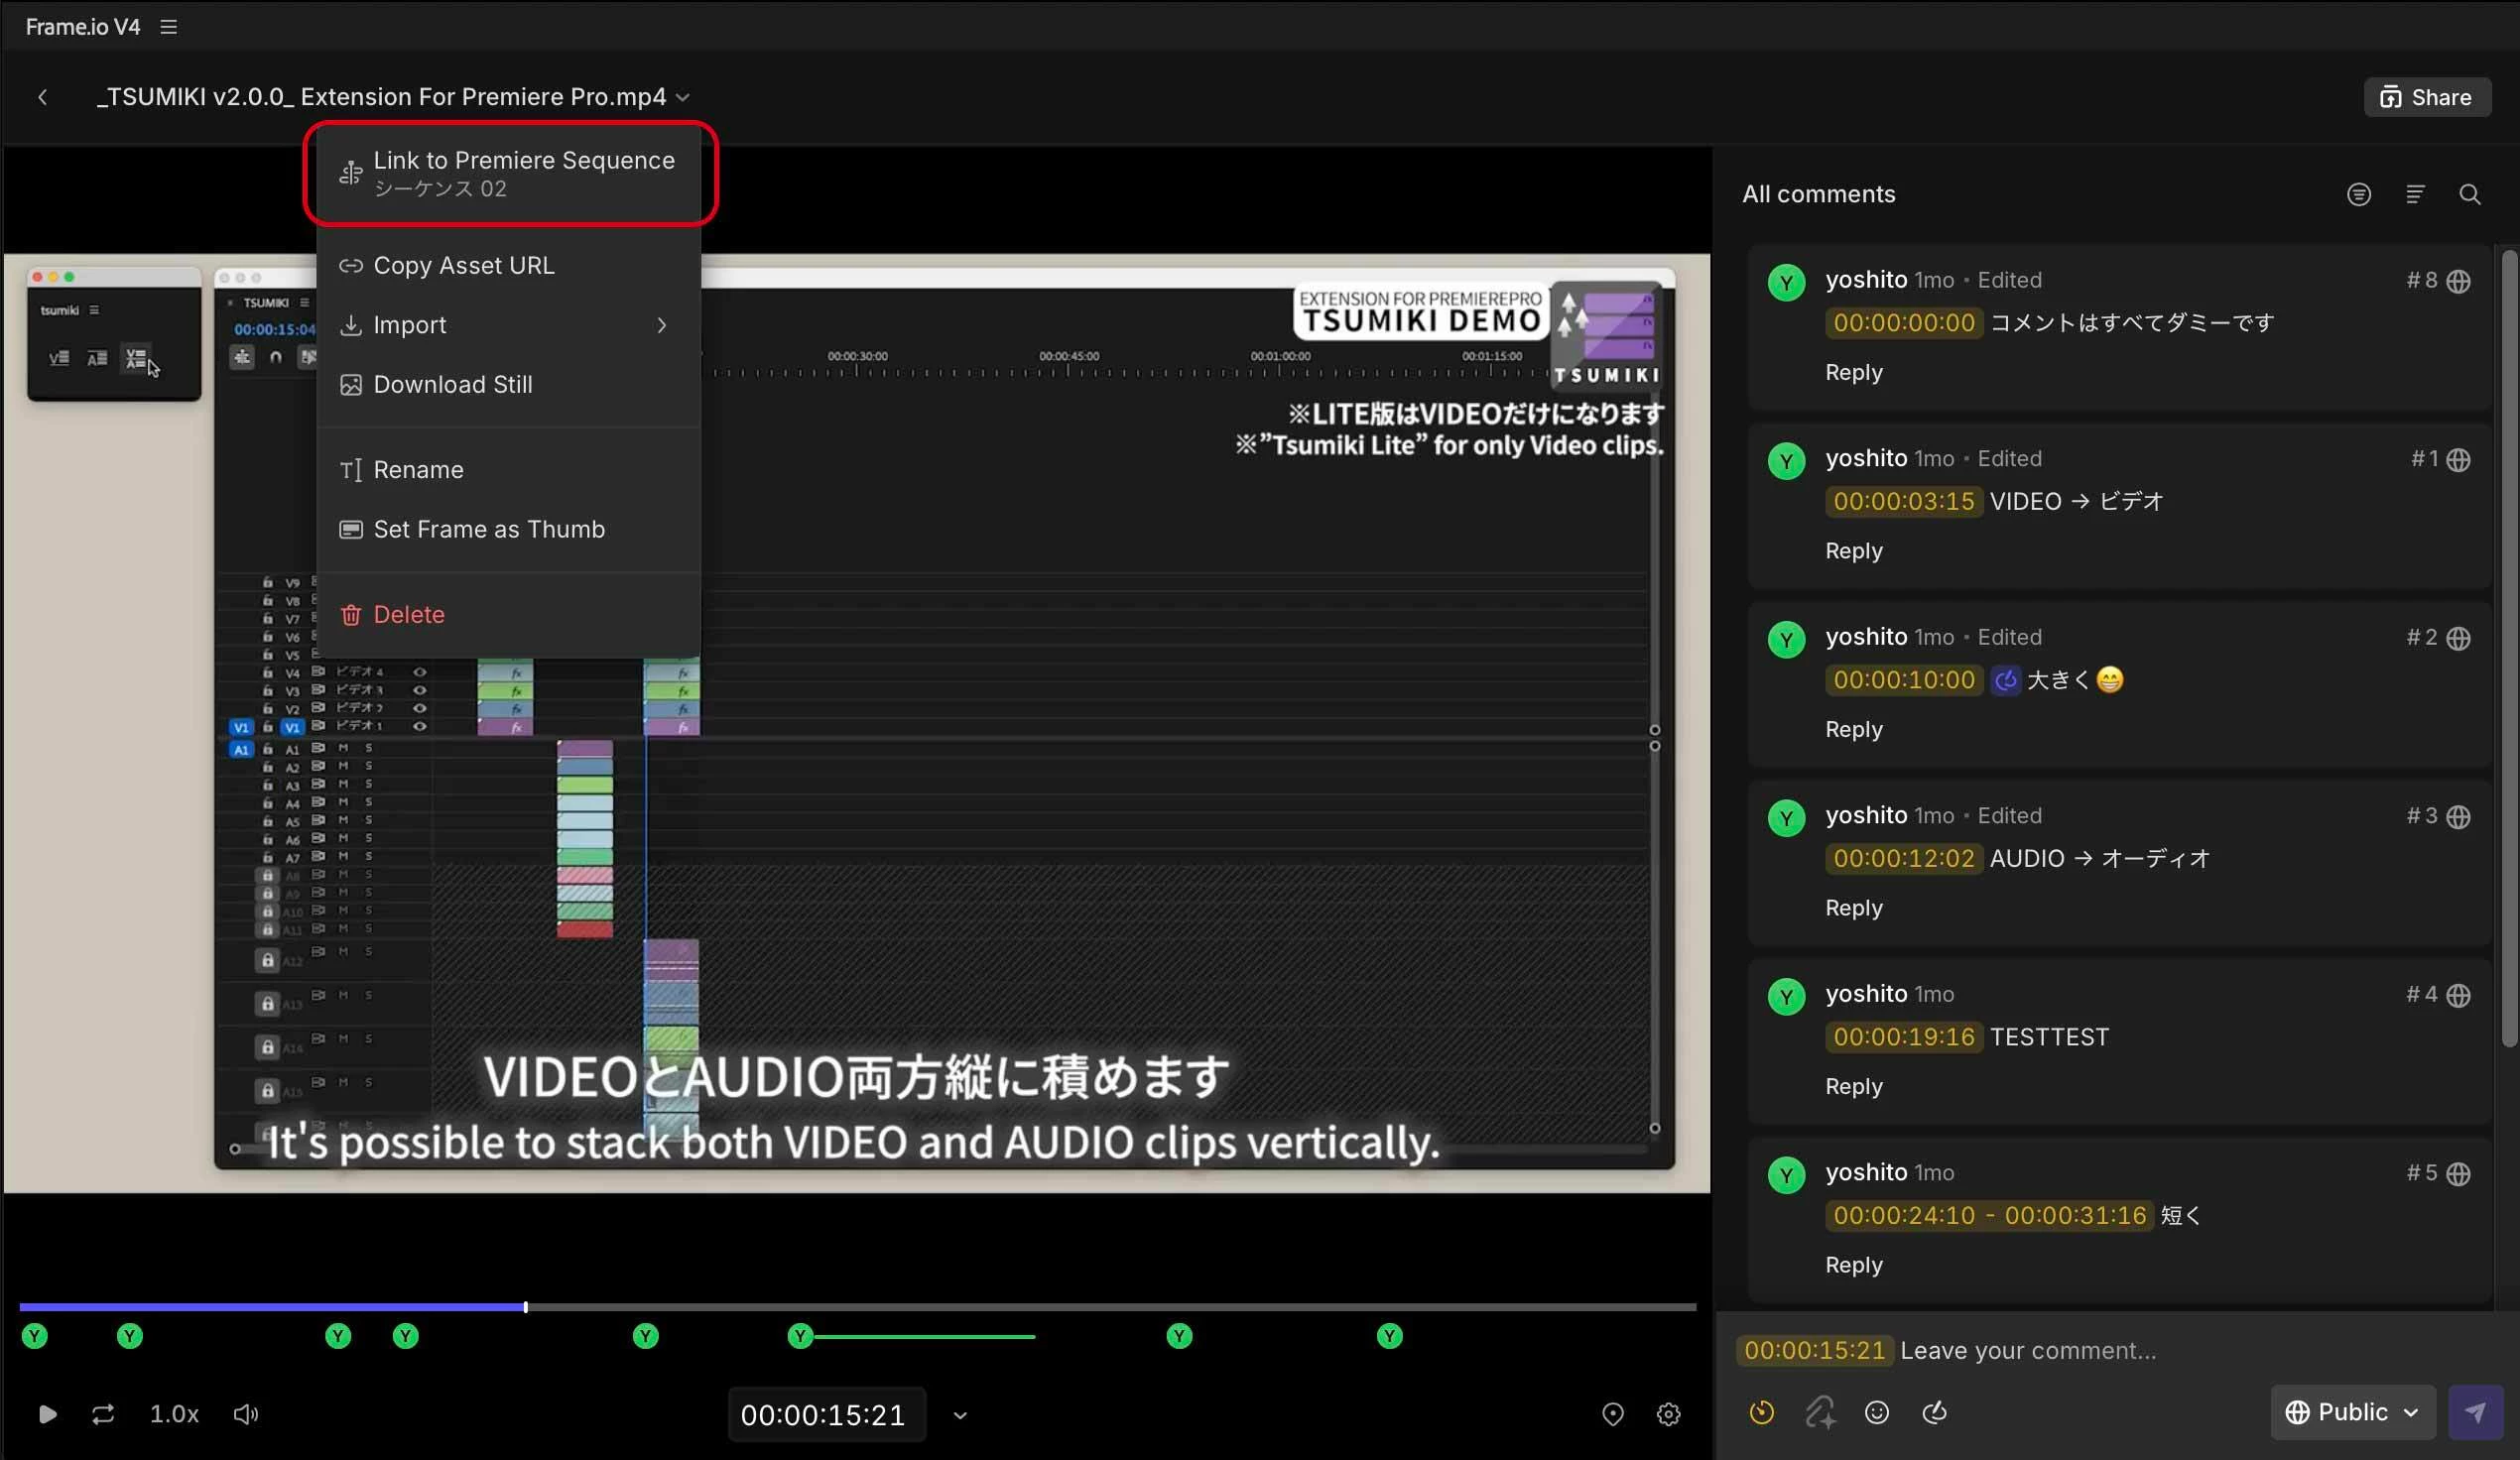Open player settings gear icon
This screenshot has width=2520, height=1460.
click(x=1667, y=1414)
